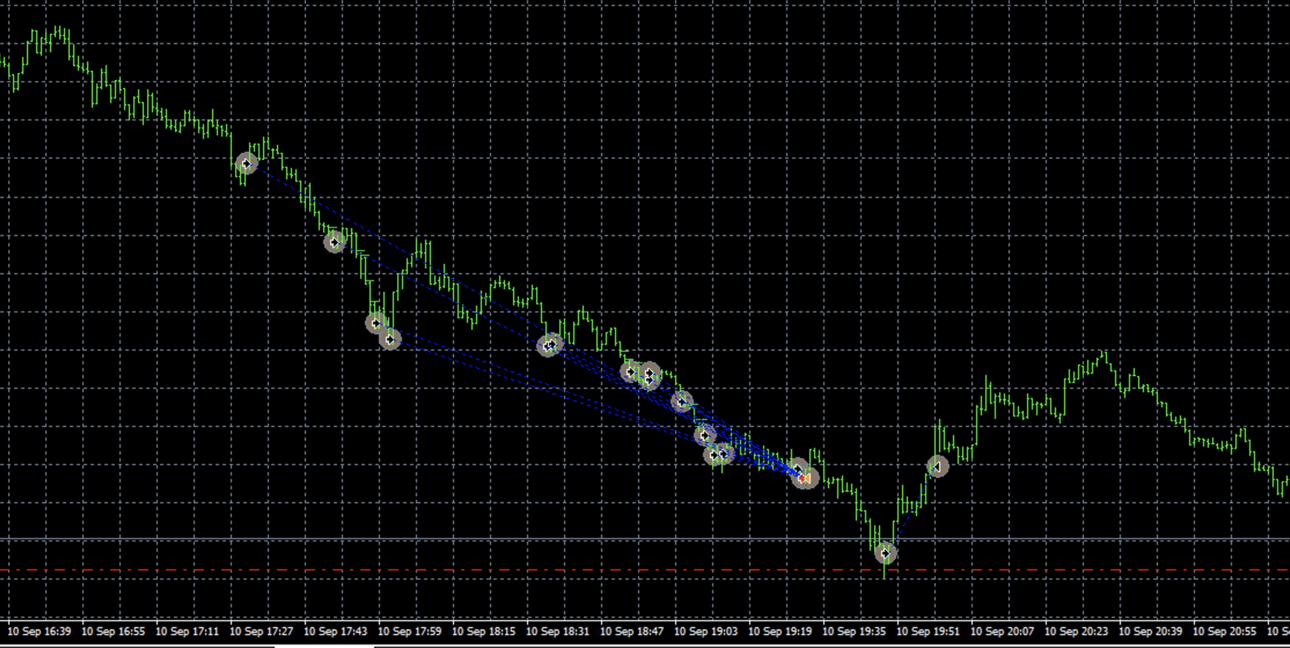This screenshot has height=648, width=1290.
Task: Click the lower of the two markers near 17:59
Action: coord(390,339)
